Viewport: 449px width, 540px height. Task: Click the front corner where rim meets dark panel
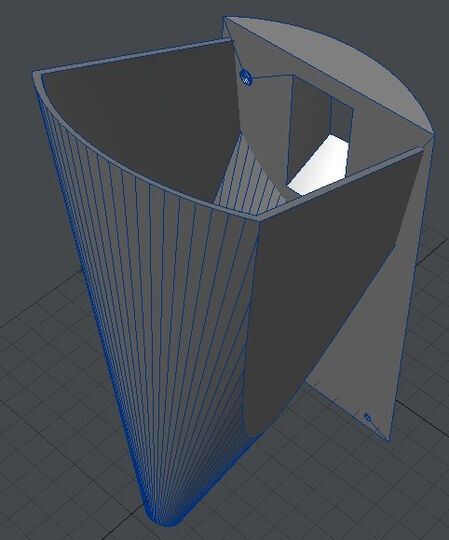tap(259, 219)
